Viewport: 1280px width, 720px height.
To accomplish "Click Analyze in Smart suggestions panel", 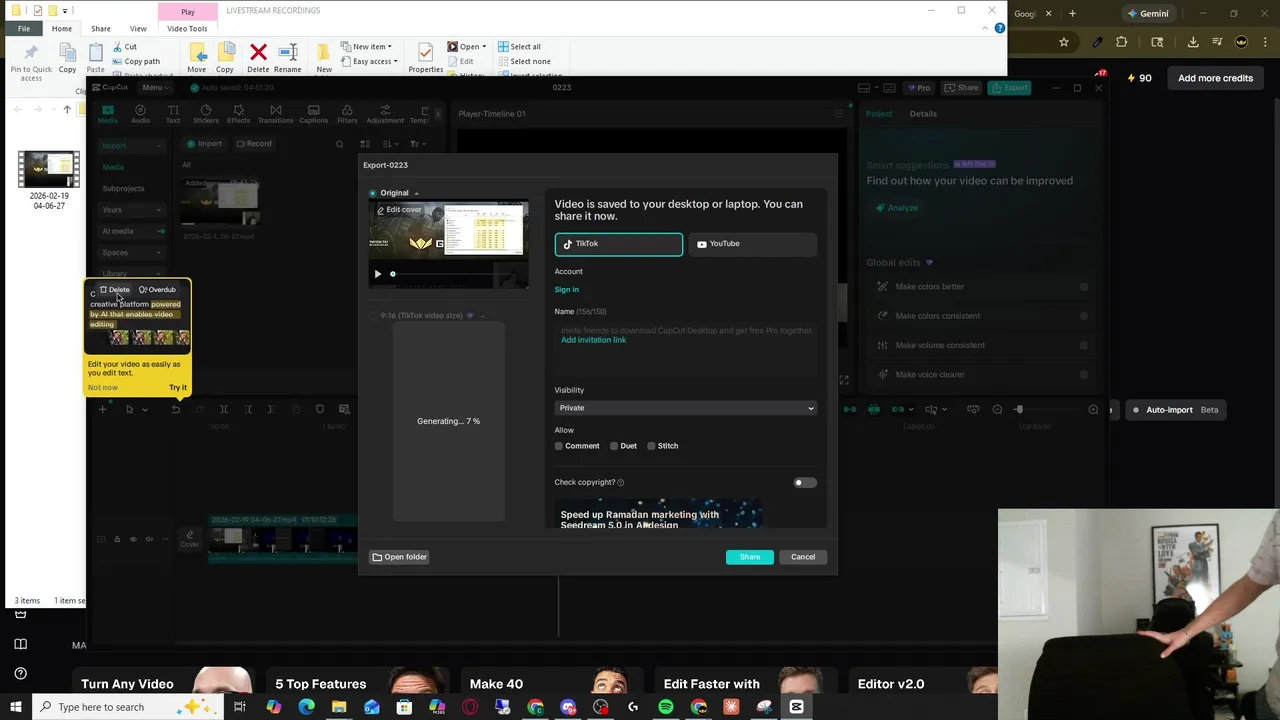I will tap(896, 208).
